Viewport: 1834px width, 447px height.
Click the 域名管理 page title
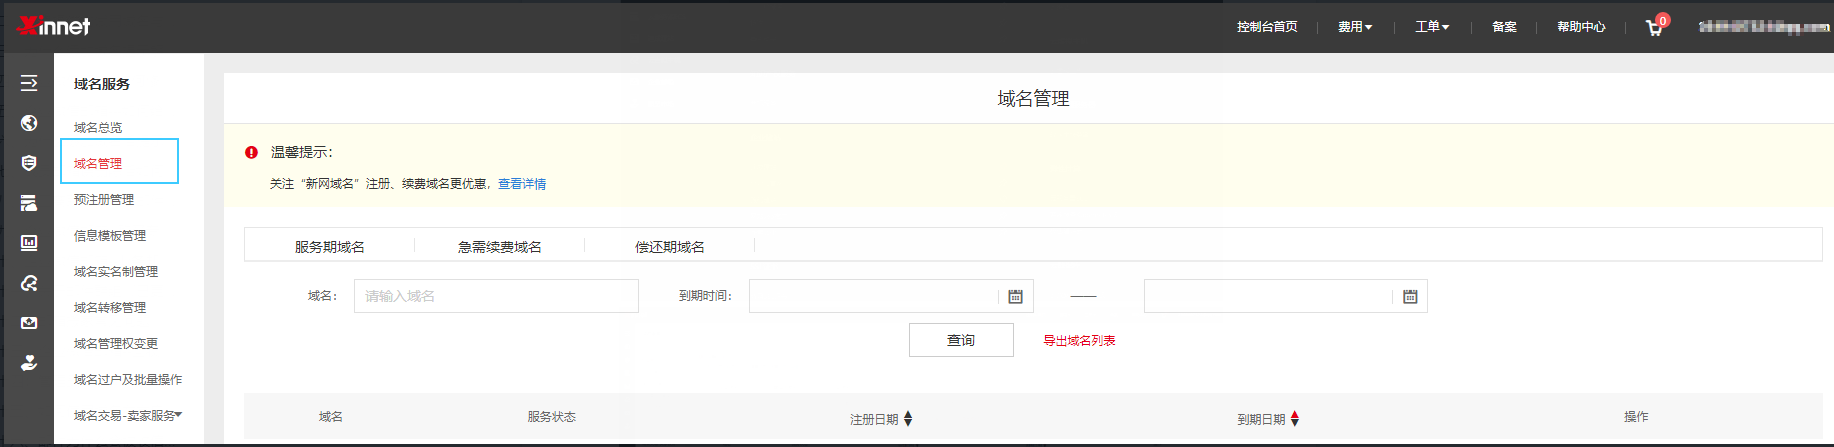[x=1033, y=98]
